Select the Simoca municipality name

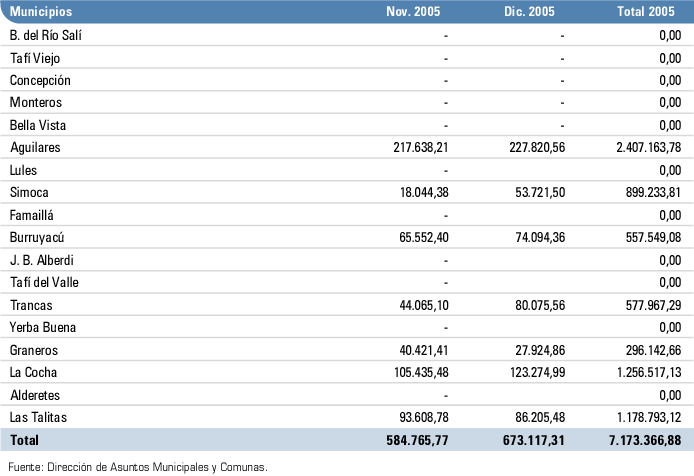30,192
